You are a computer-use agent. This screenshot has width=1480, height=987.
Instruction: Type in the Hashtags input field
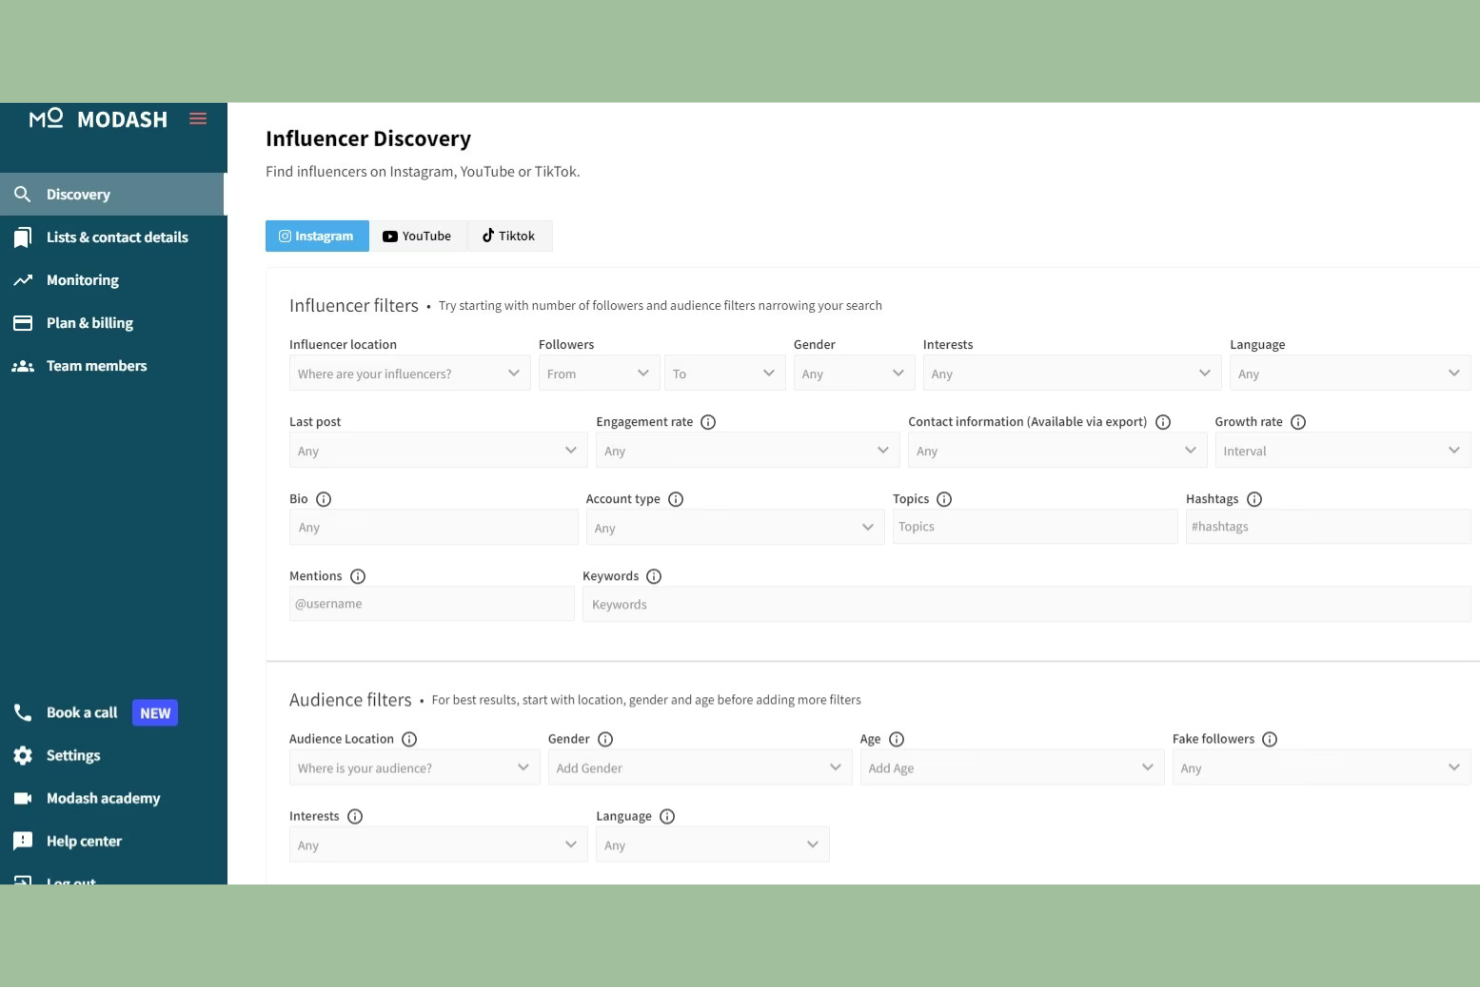pos(1328,526)
